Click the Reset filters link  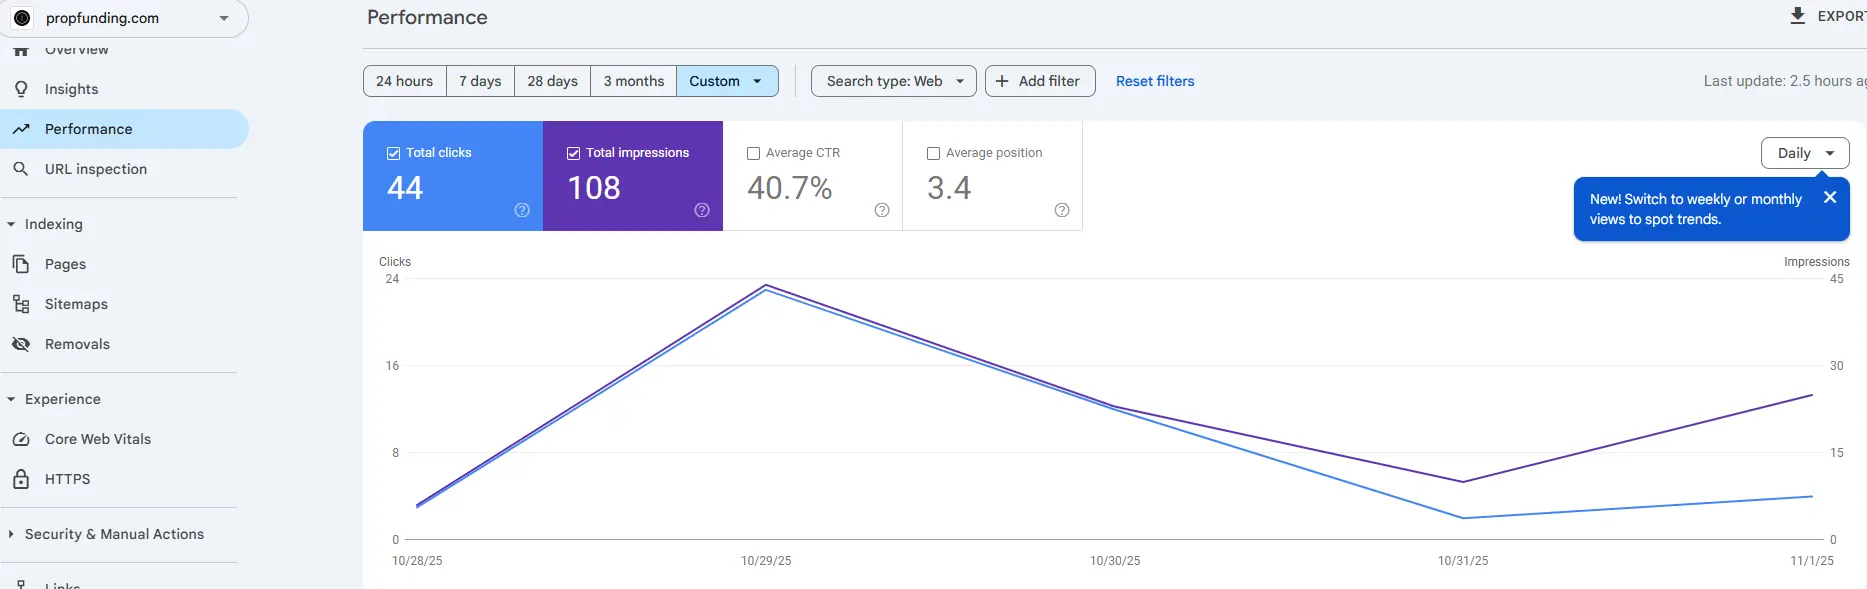pyautogui.click(x=1155, y=81)
